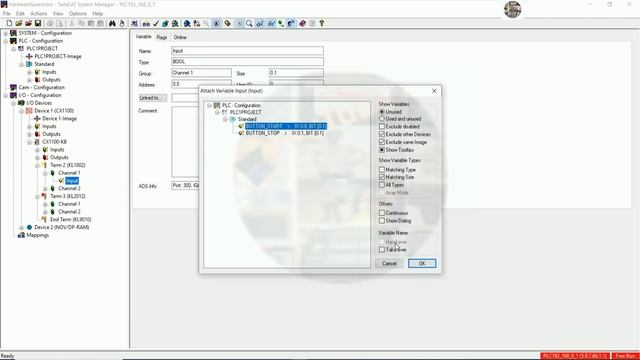Enable the Take over checkbox
This screenshot has height=360, width=640.
(382, 249)
